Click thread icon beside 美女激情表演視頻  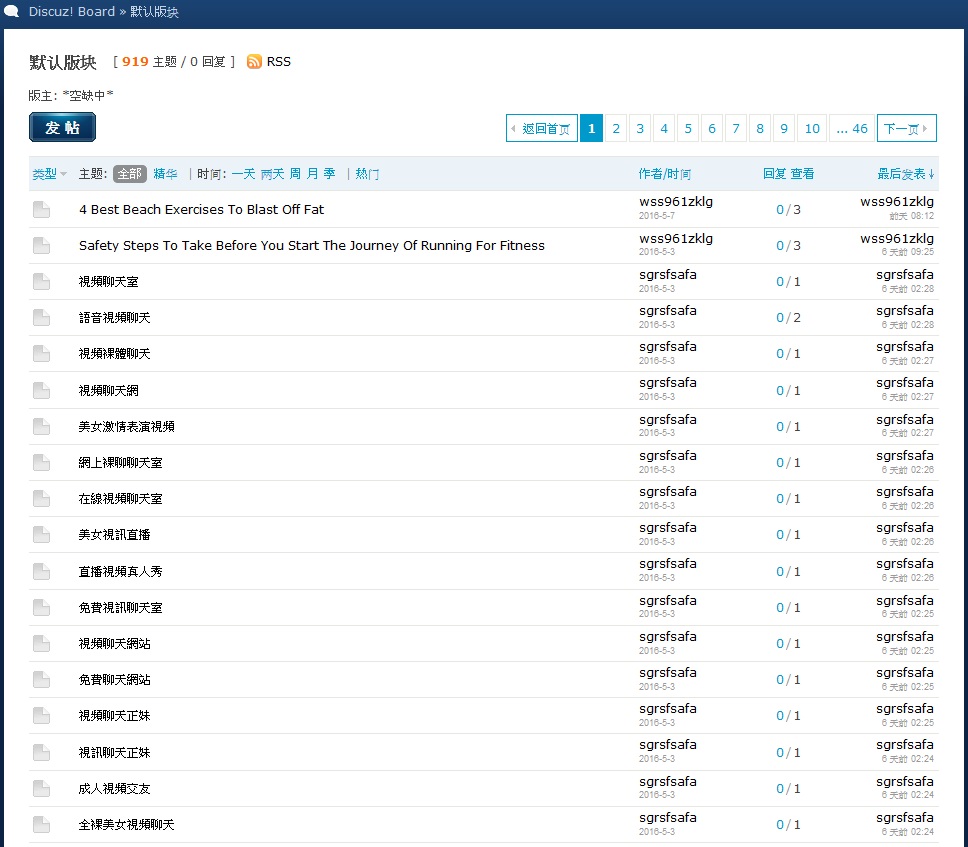point(41,427)
